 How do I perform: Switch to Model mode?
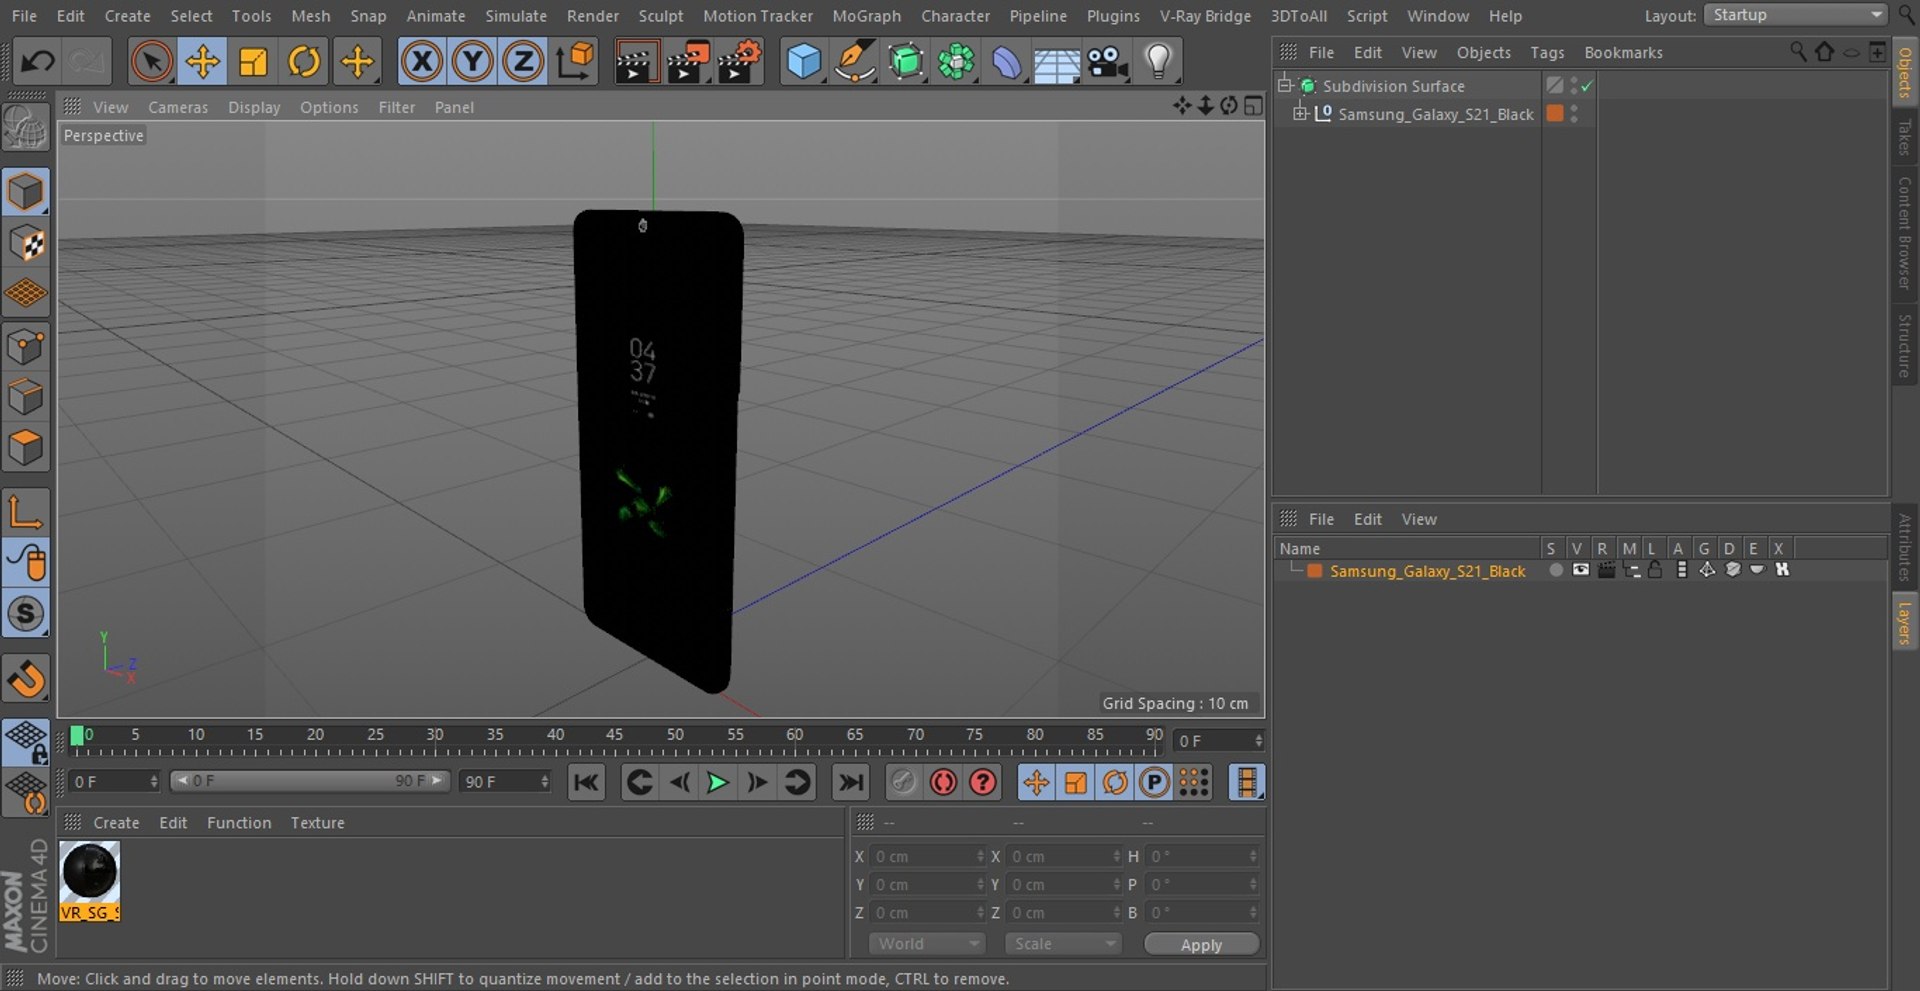point(26,191)
